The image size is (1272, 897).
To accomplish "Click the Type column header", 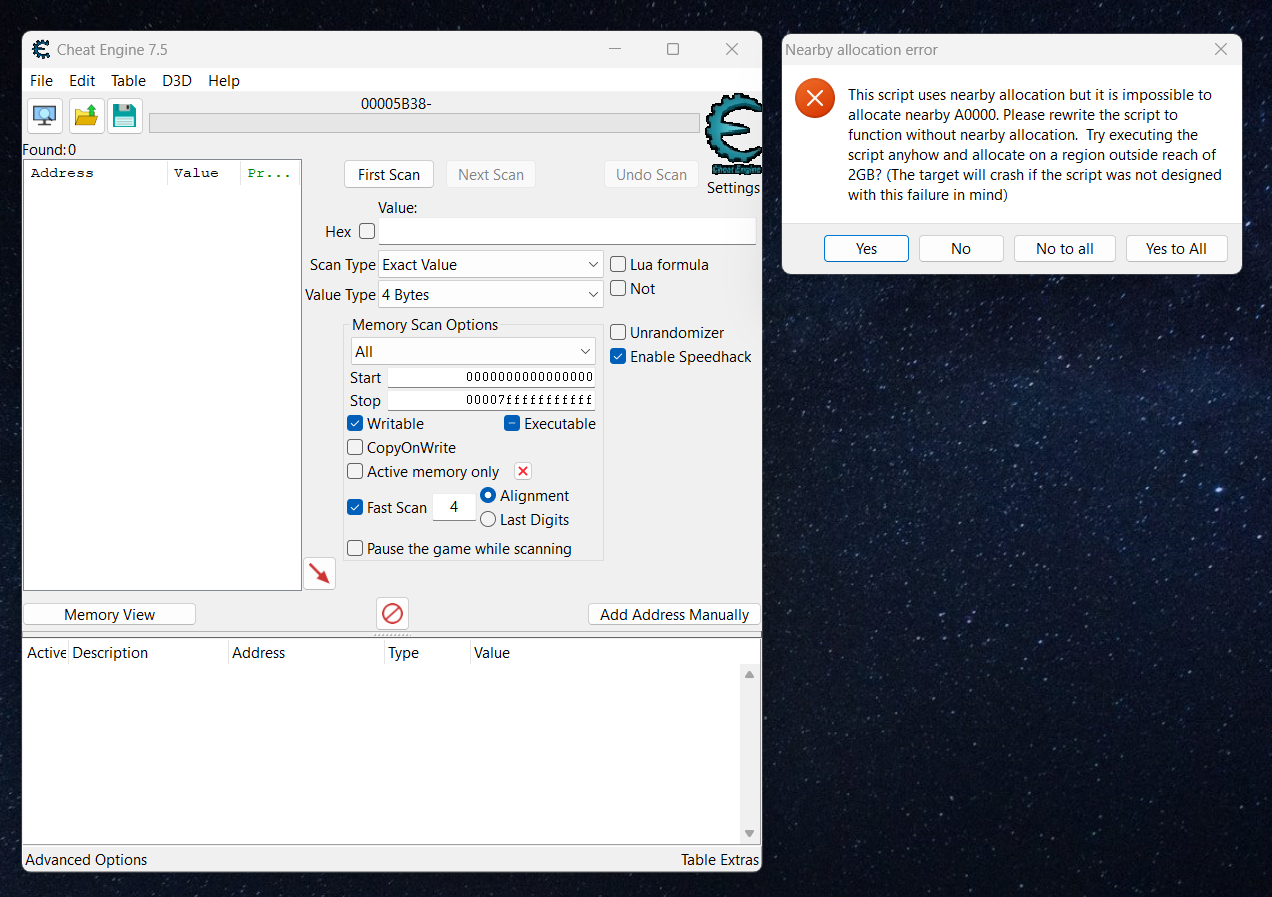I will (427, 652).
